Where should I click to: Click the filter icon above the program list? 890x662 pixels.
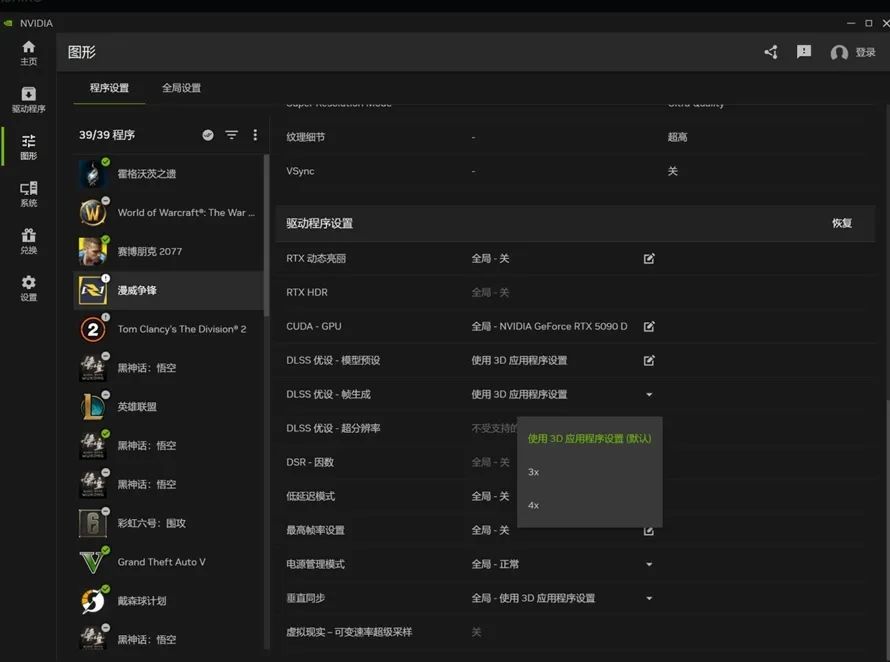tap(231, 135)
